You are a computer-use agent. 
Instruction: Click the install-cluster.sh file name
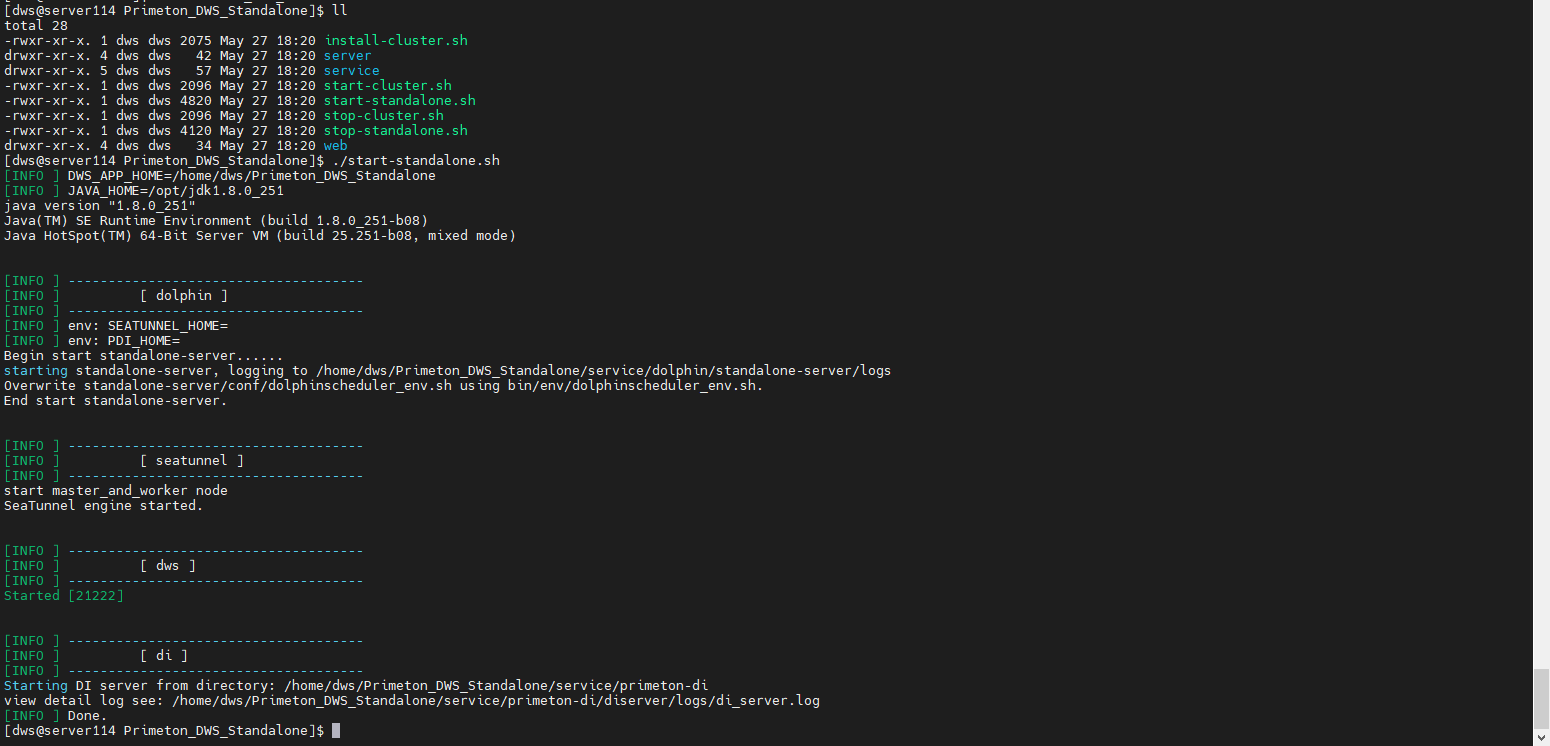coord(395,41)
